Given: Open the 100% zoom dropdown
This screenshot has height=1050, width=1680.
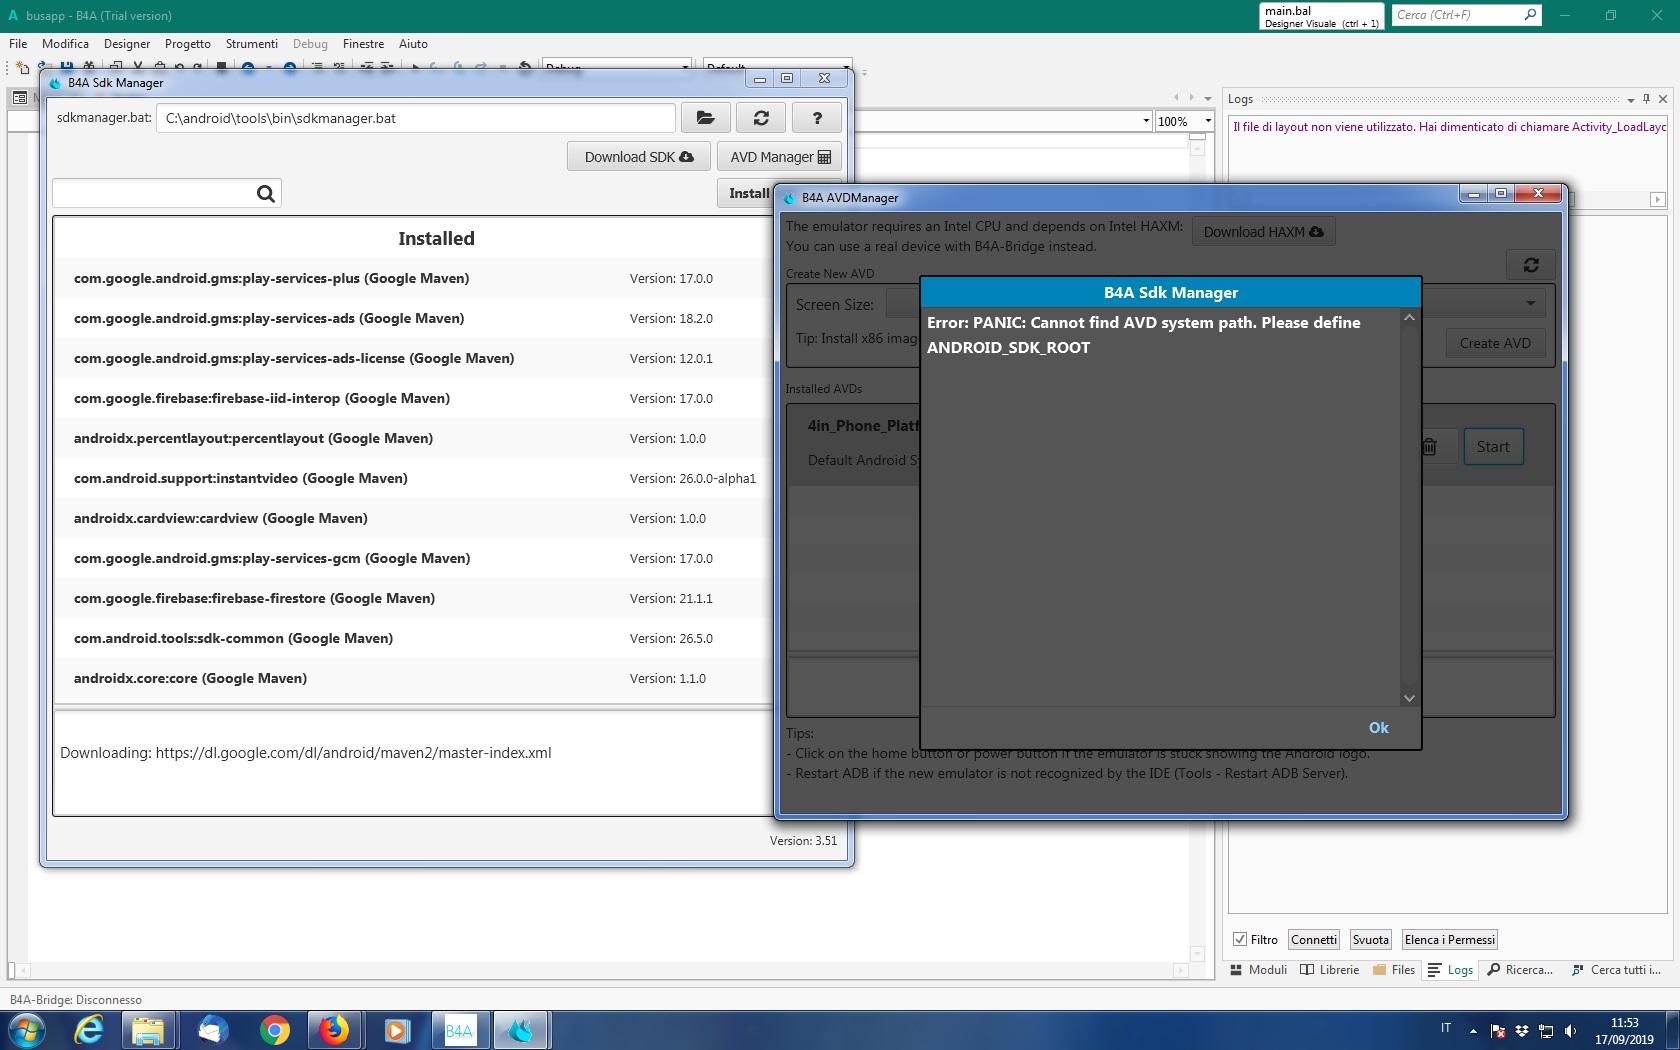Looking at the screenshot, I should tap(1208, 121).
